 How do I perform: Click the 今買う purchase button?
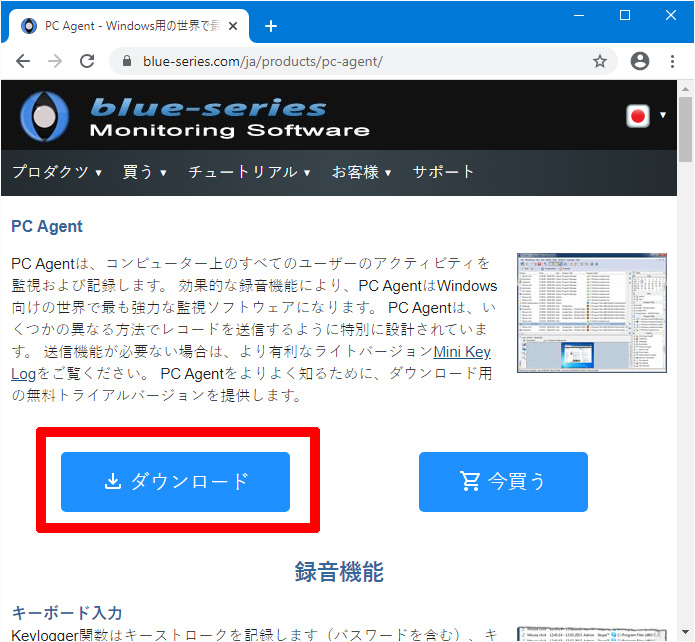click(503, 482)
